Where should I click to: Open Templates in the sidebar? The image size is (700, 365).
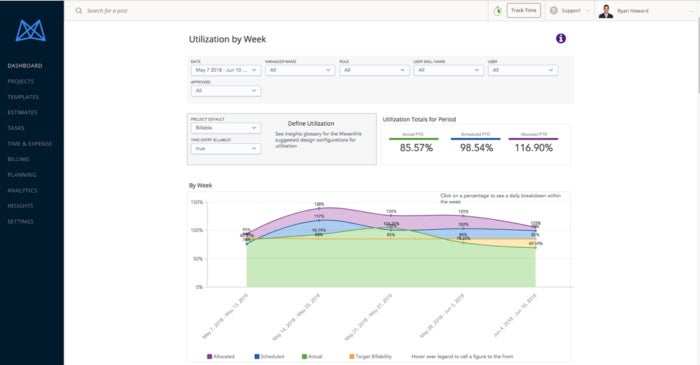pyautogui.click(x=23, y=97)
